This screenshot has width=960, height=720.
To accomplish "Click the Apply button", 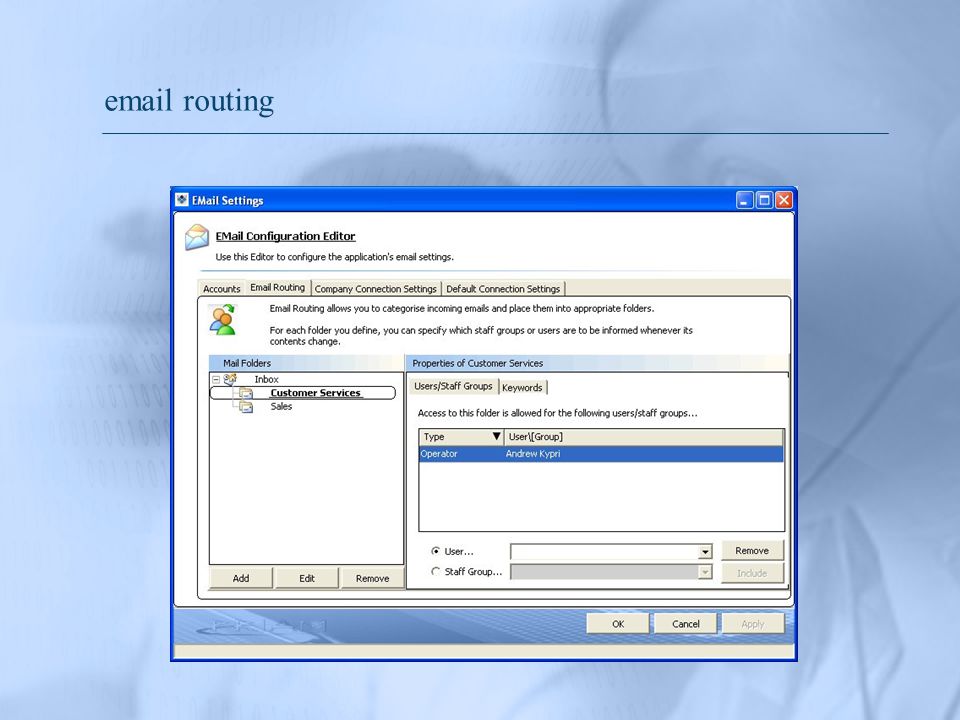I will point(752,624).
